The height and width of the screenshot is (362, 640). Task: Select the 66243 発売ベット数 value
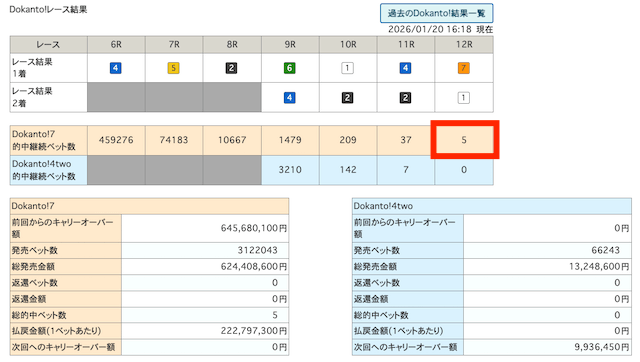[606, 250]
